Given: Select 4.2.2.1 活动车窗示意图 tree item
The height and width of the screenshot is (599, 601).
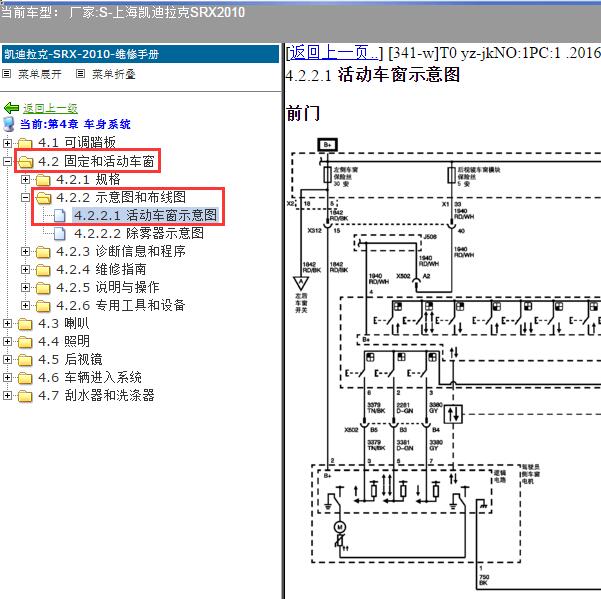Looking at the screenshot, I should point(145,215).
